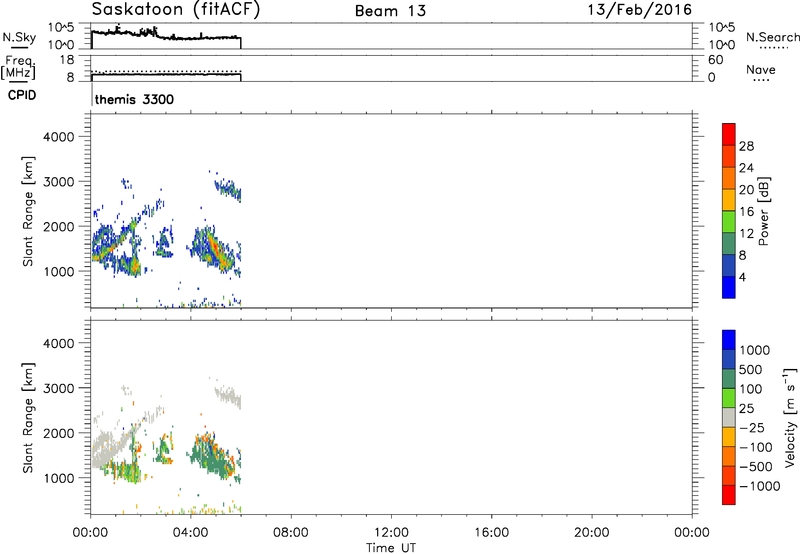Click the Power [dB] colorbar label
Image resolution: width=800 pixels, height=554 pixels.
tap(763, 211)
